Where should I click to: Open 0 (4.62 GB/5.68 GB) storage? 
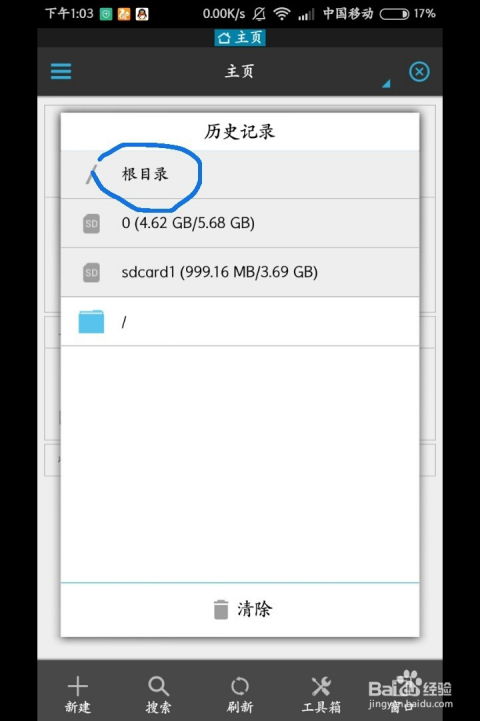(x=240, y=223)
